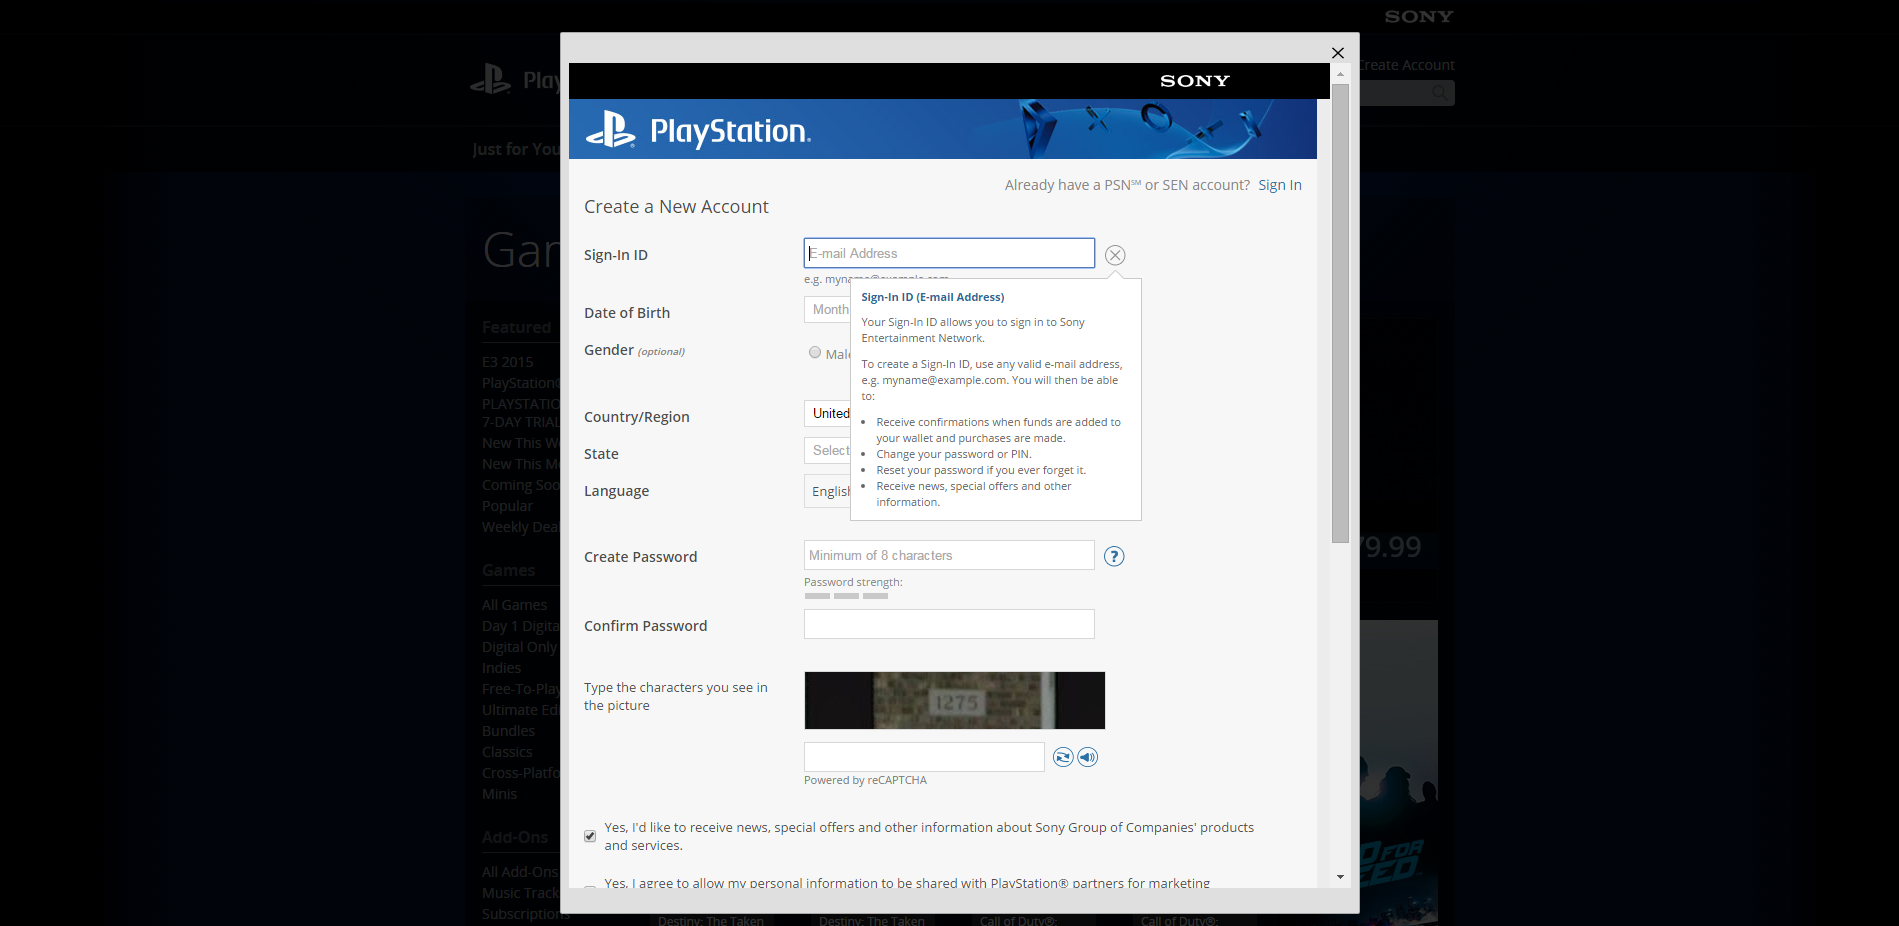Click PlayStation logo on background store page

point(515,80)
